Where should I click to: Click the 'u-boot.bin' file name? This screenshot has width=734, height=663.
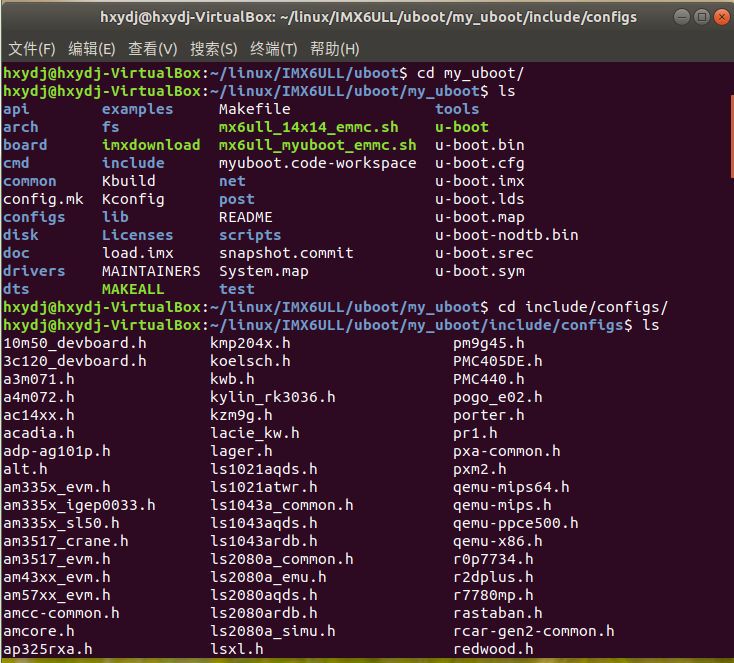pyautogui.click(x=480, y=145)
